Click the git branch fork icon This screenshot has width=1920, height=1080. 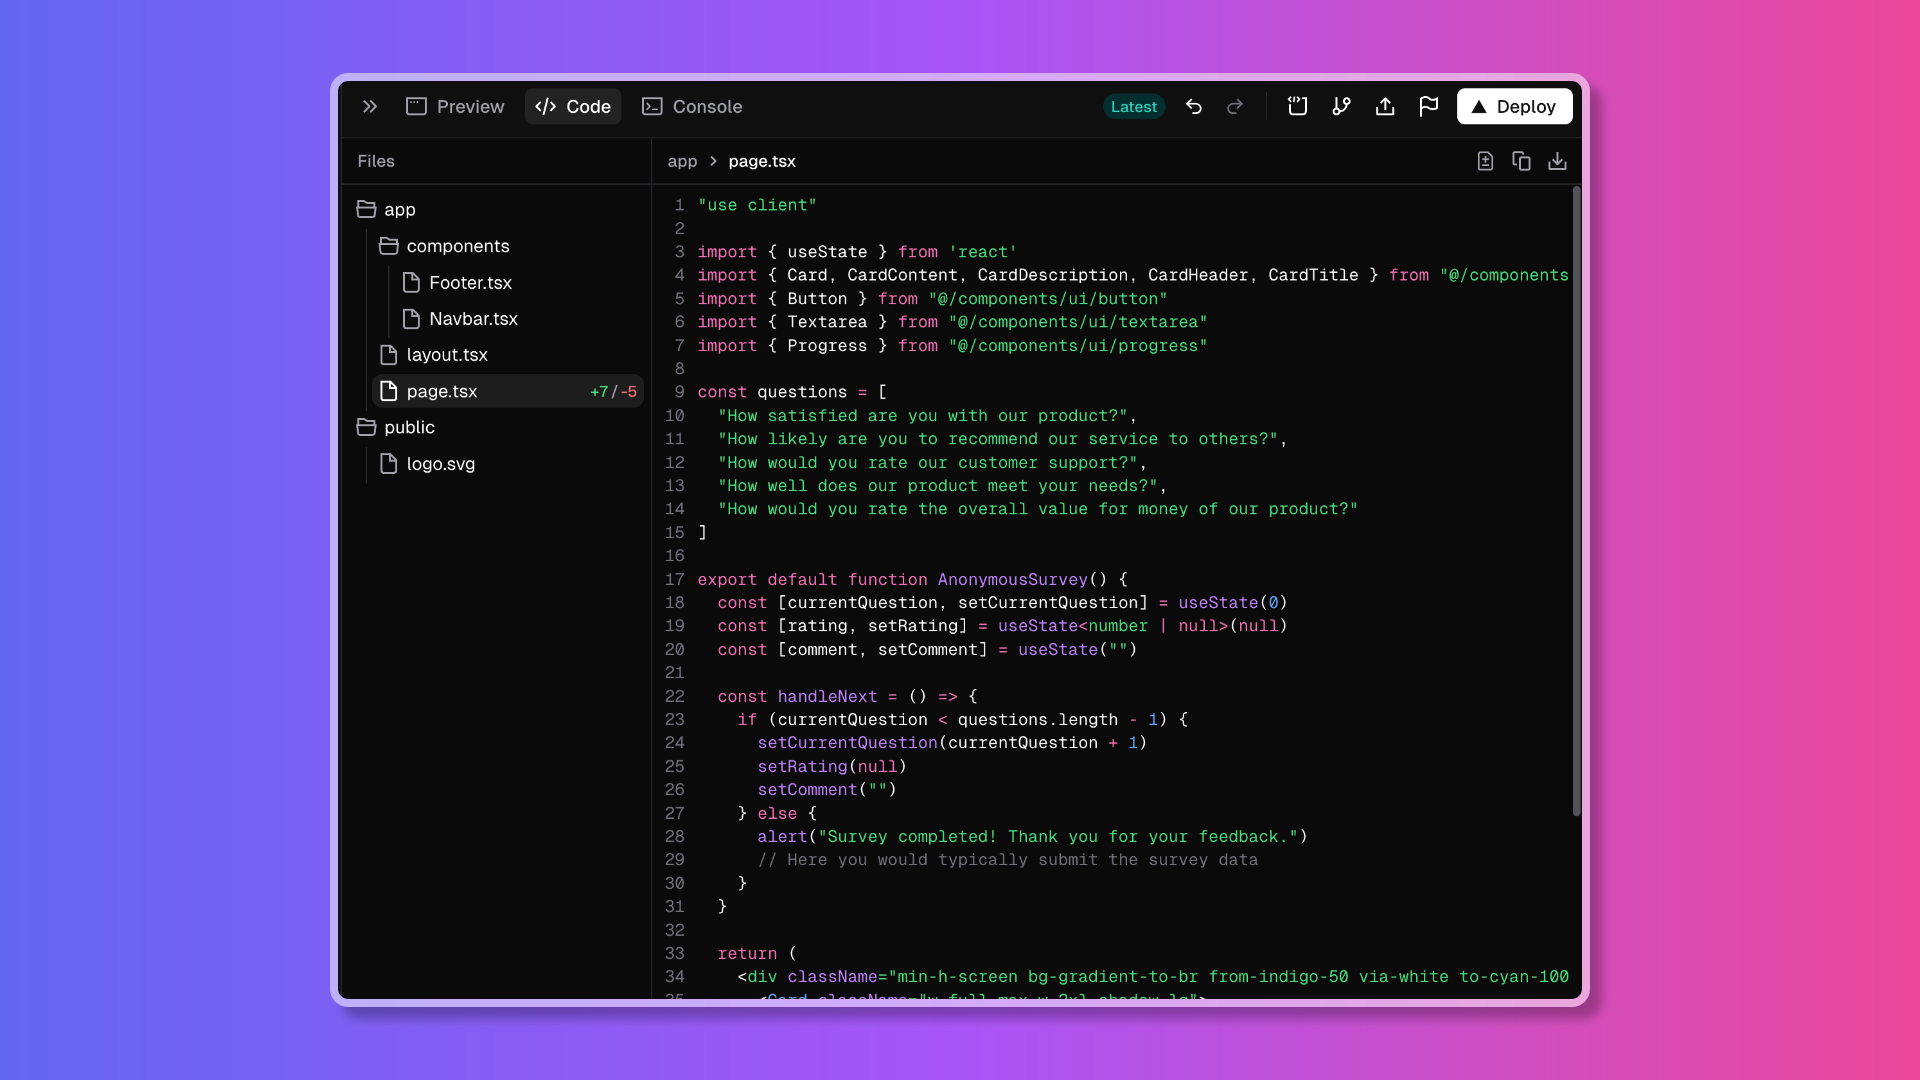tap(1341, 106)
